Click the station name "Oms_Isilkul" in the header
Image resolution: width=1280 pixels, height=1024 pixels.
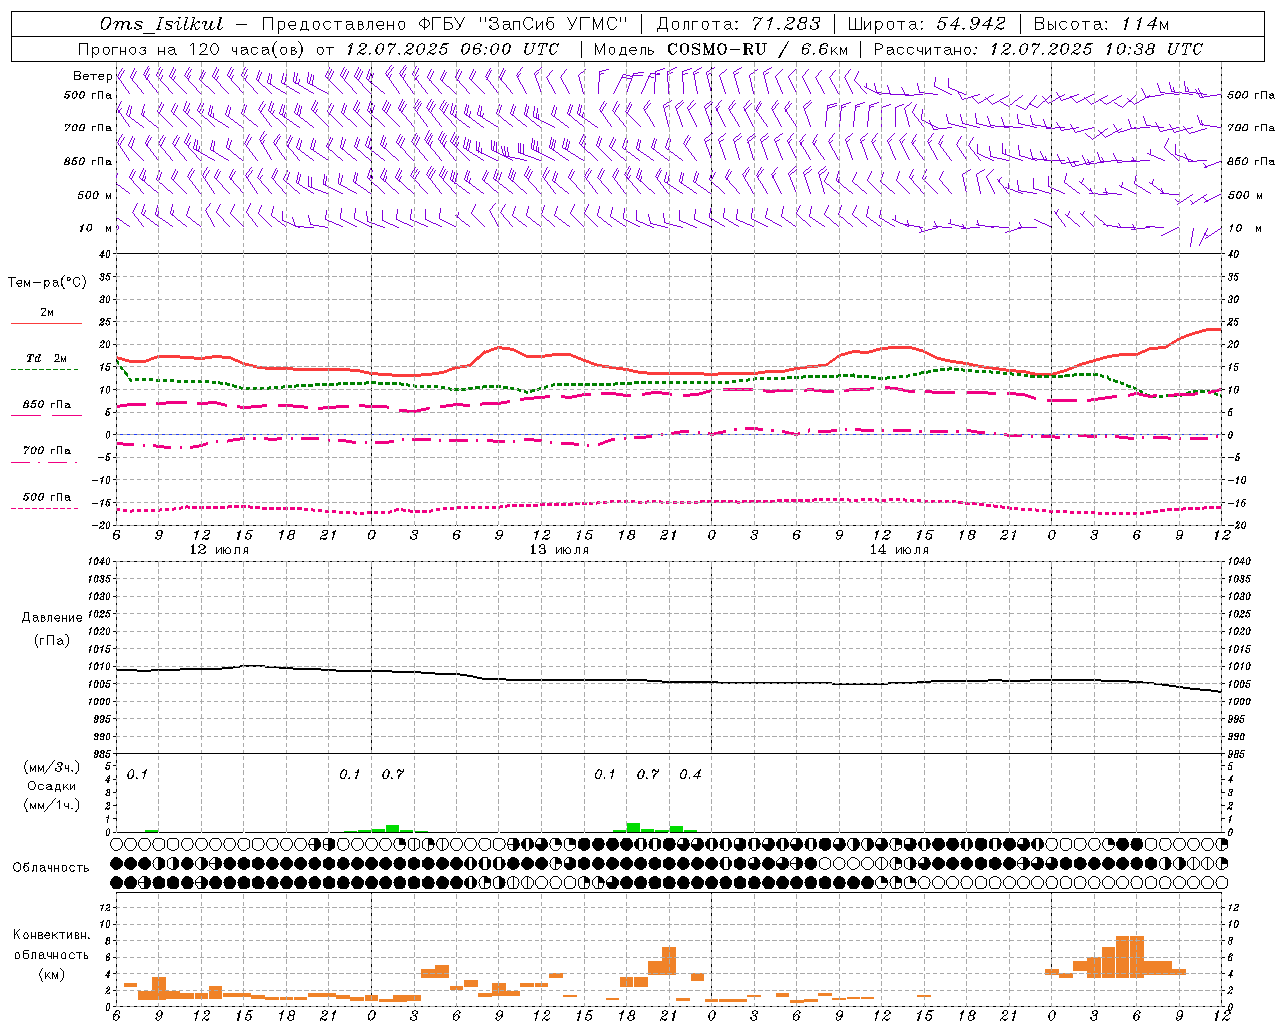tap(162, 24)
